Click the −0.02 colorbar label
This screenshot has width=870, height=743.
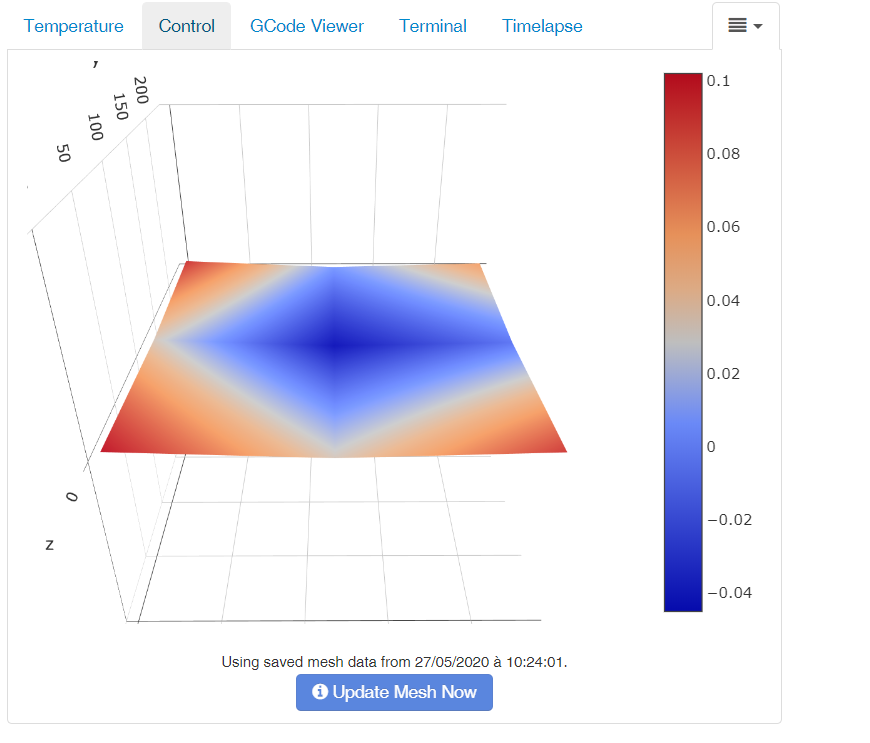[x=730, y=520]
